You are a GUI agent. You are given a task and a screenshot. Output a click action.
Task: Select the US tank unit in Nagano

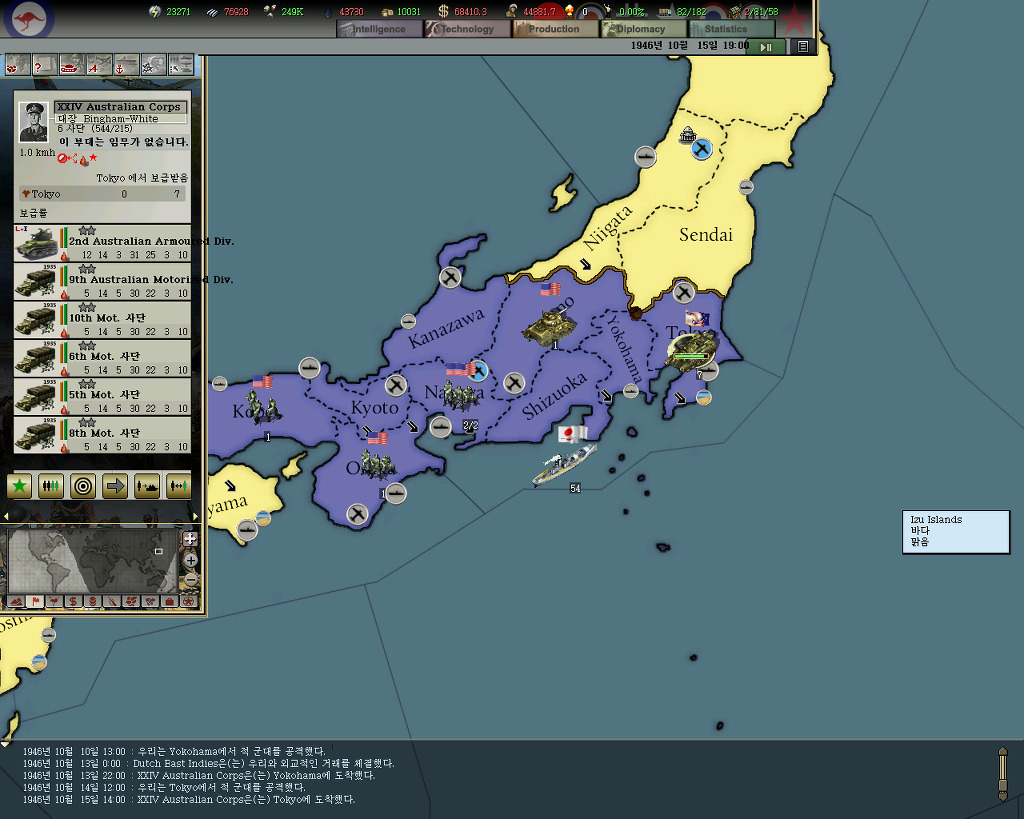tap(549, 327)
